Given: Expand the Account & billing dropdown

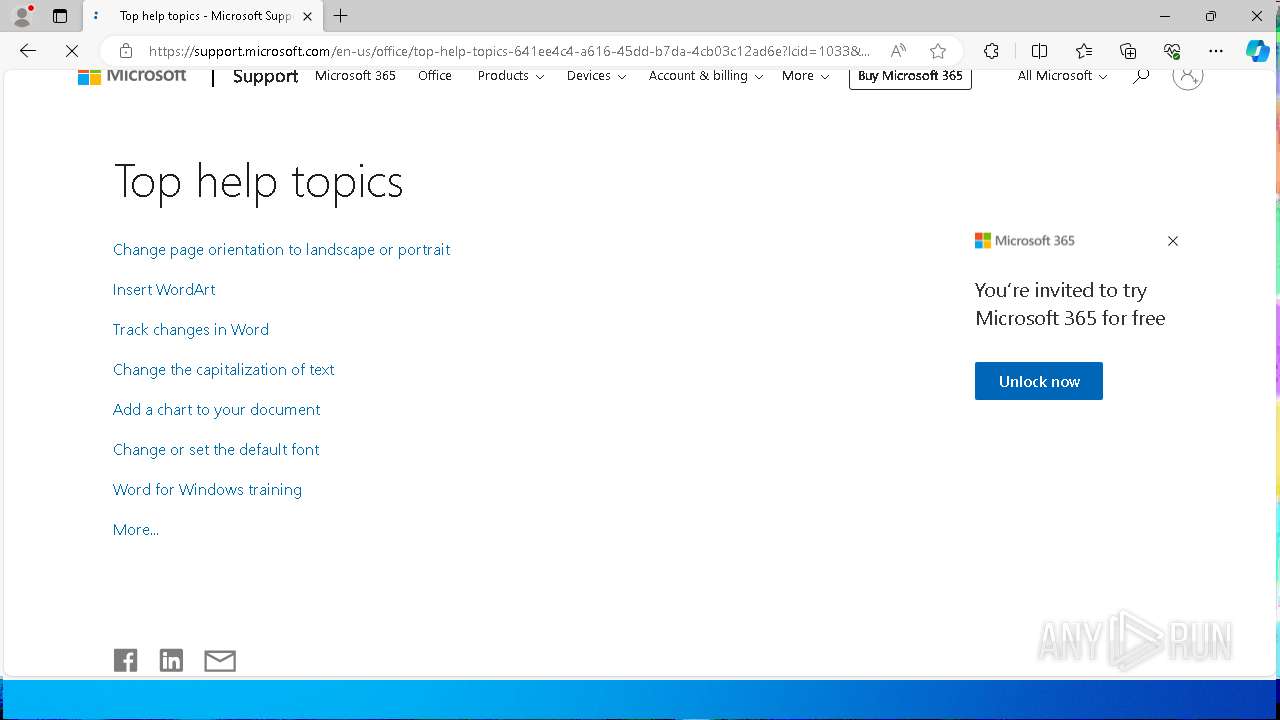Looking at the screenshot, I should tap(706, 76).
